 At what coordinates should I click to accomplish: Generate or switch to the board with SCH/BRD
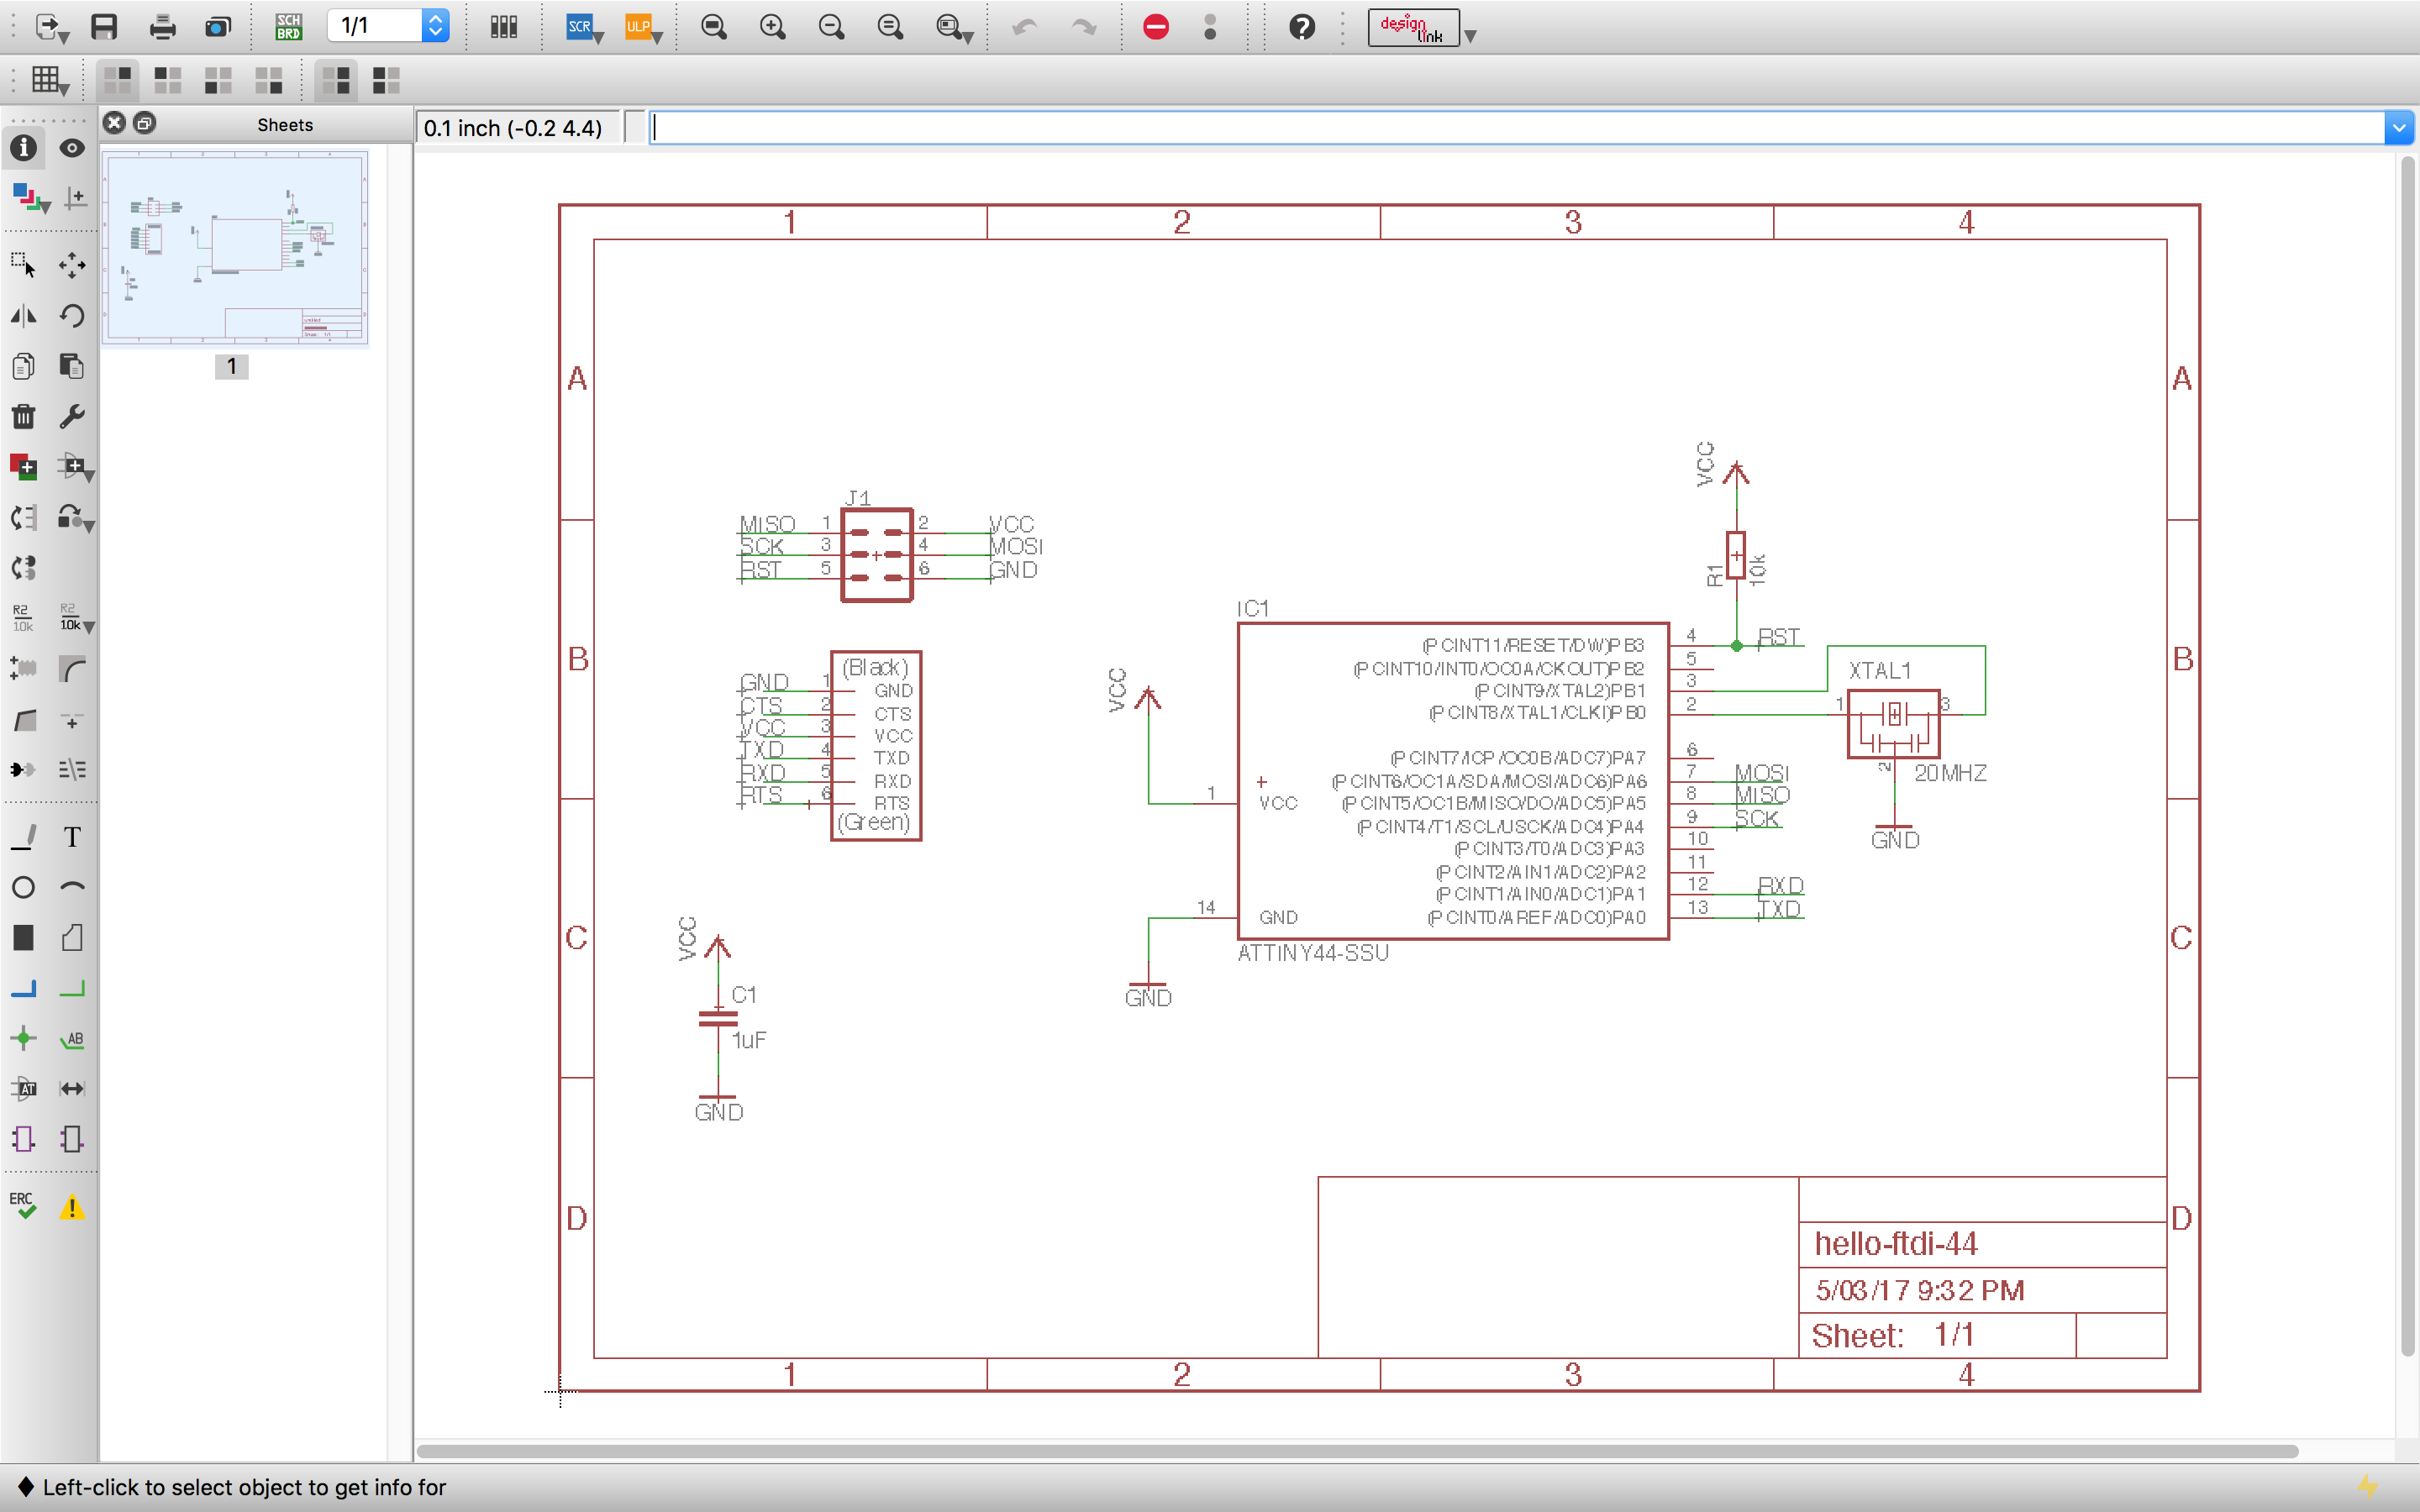(x=289, y=27)
